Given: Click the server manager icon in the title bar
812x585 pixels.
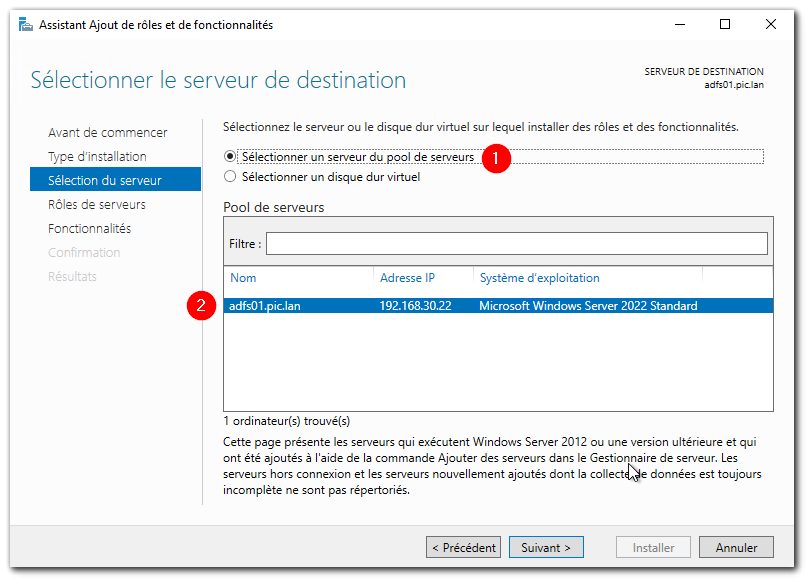Looking at the screenshot, I should pos(24,24).
